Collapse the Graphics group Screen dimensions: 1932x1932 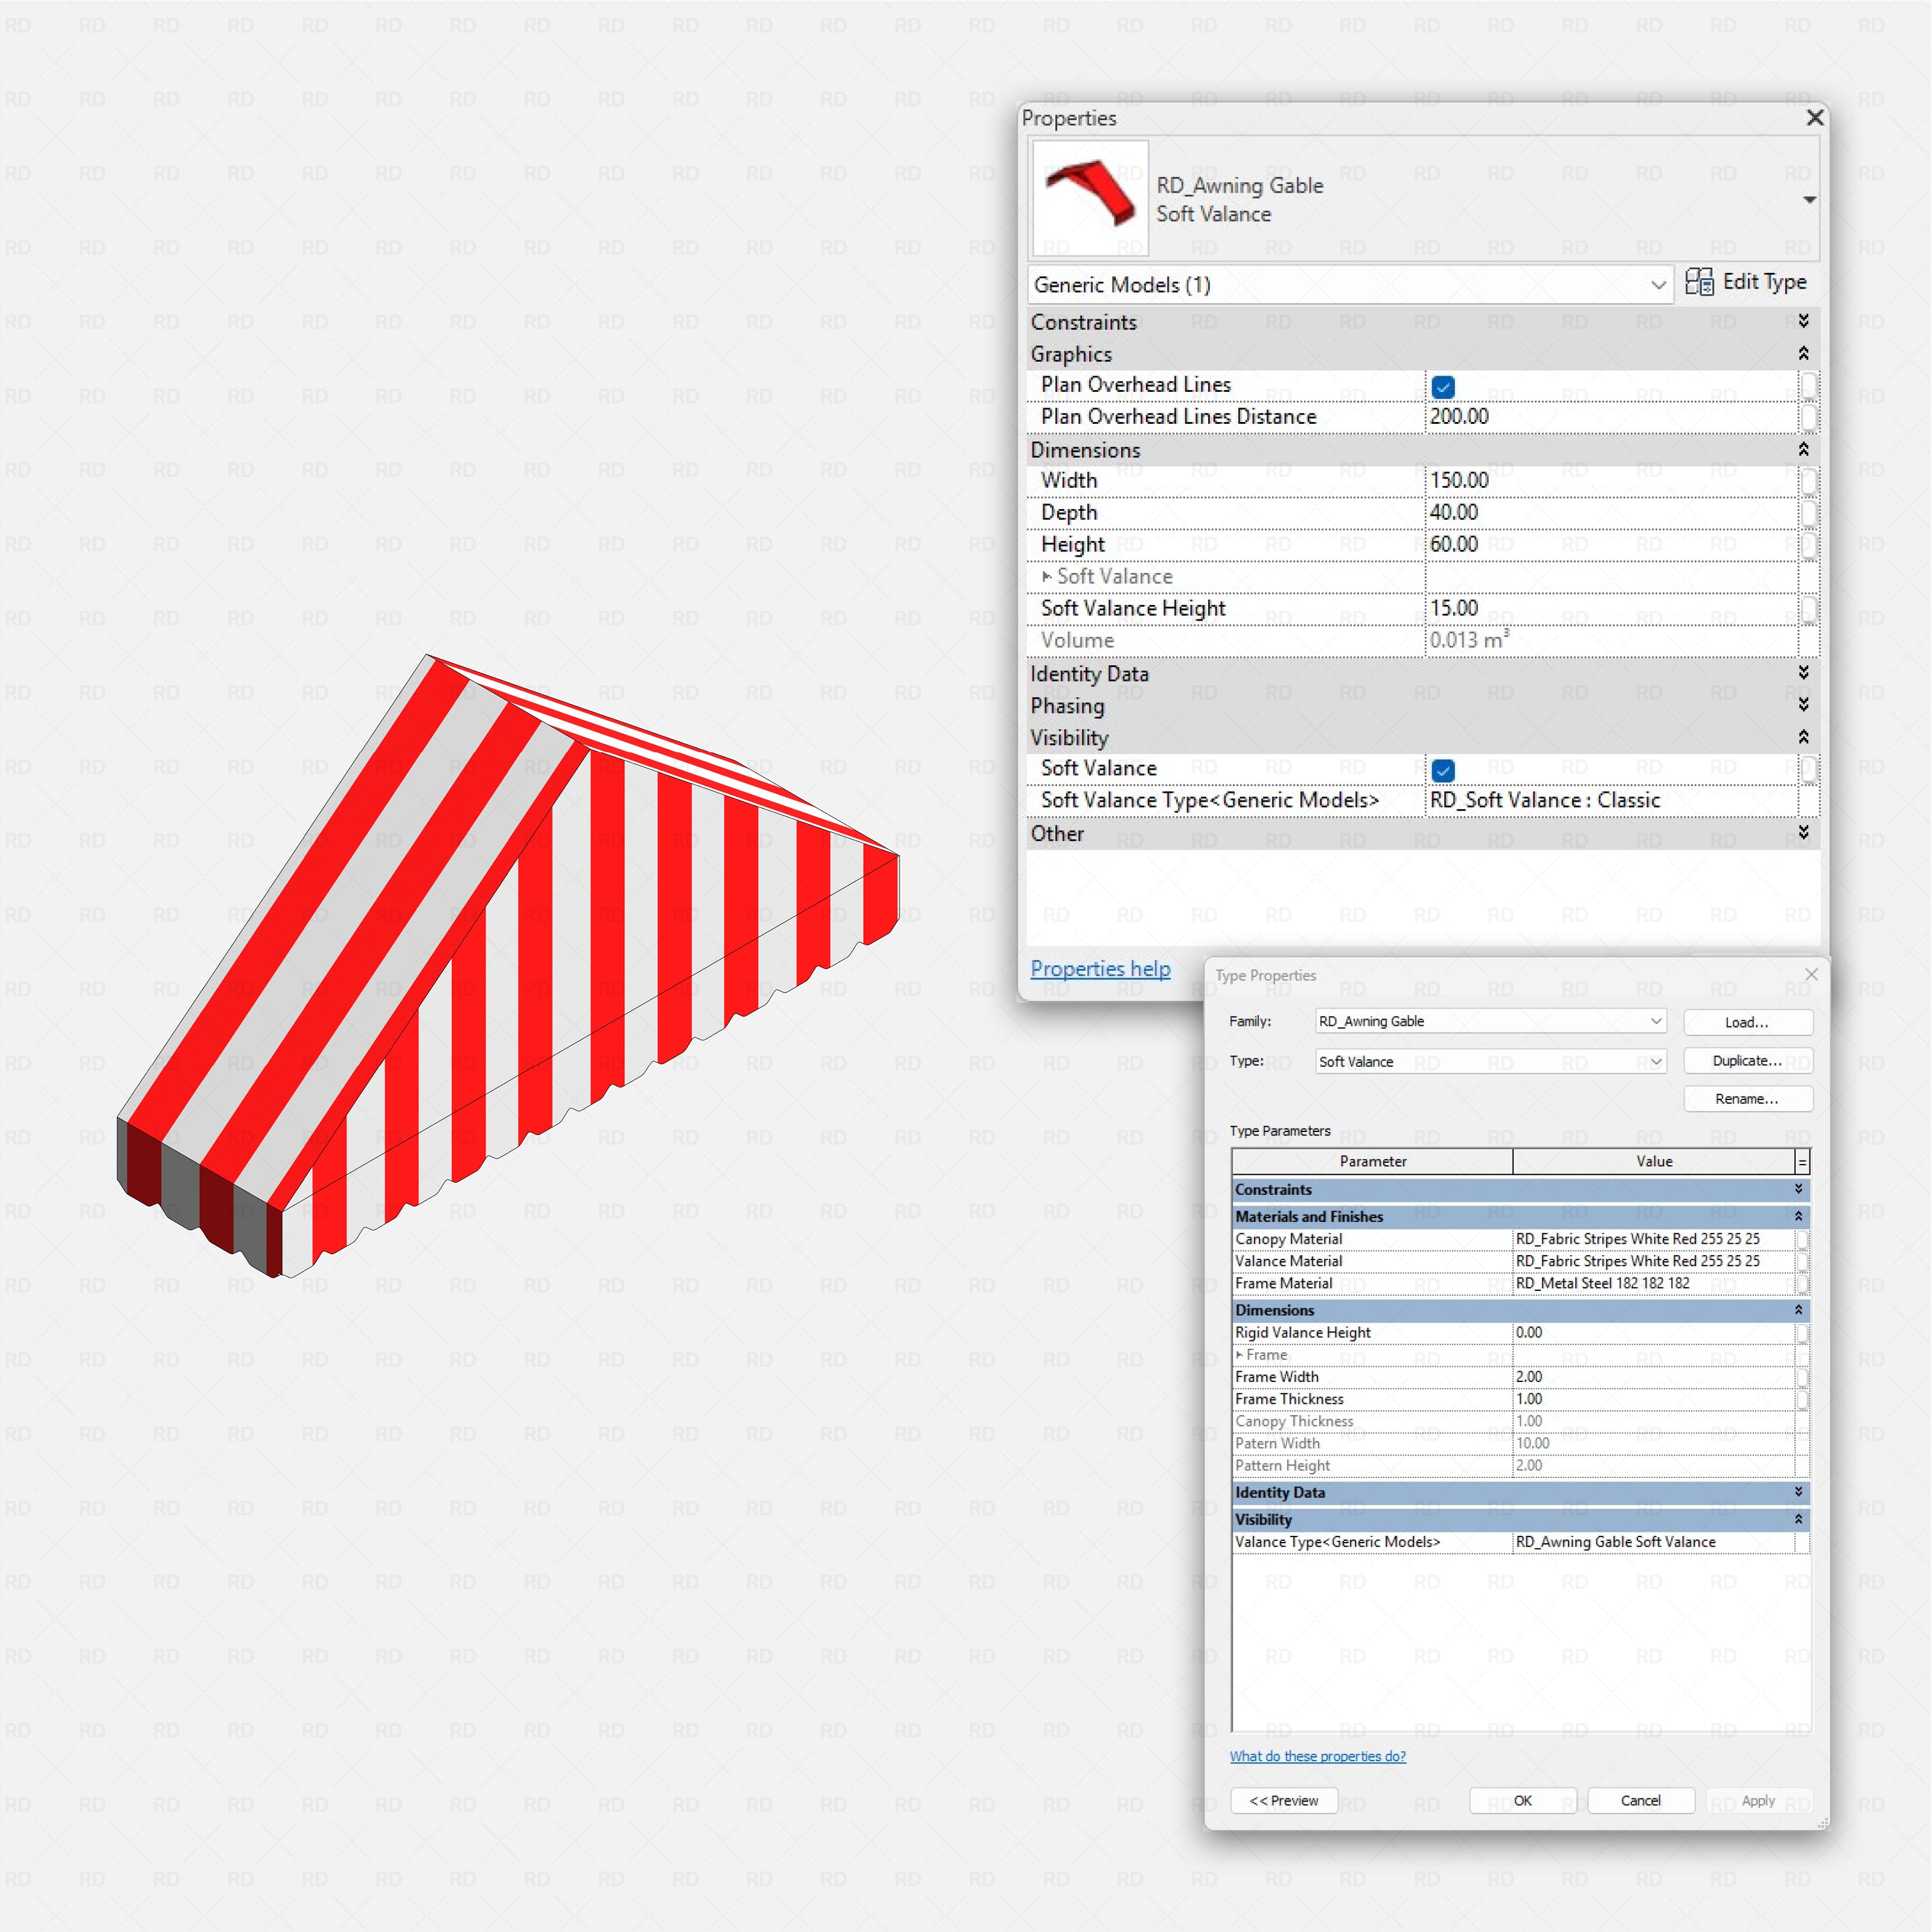click(1803, 353)
